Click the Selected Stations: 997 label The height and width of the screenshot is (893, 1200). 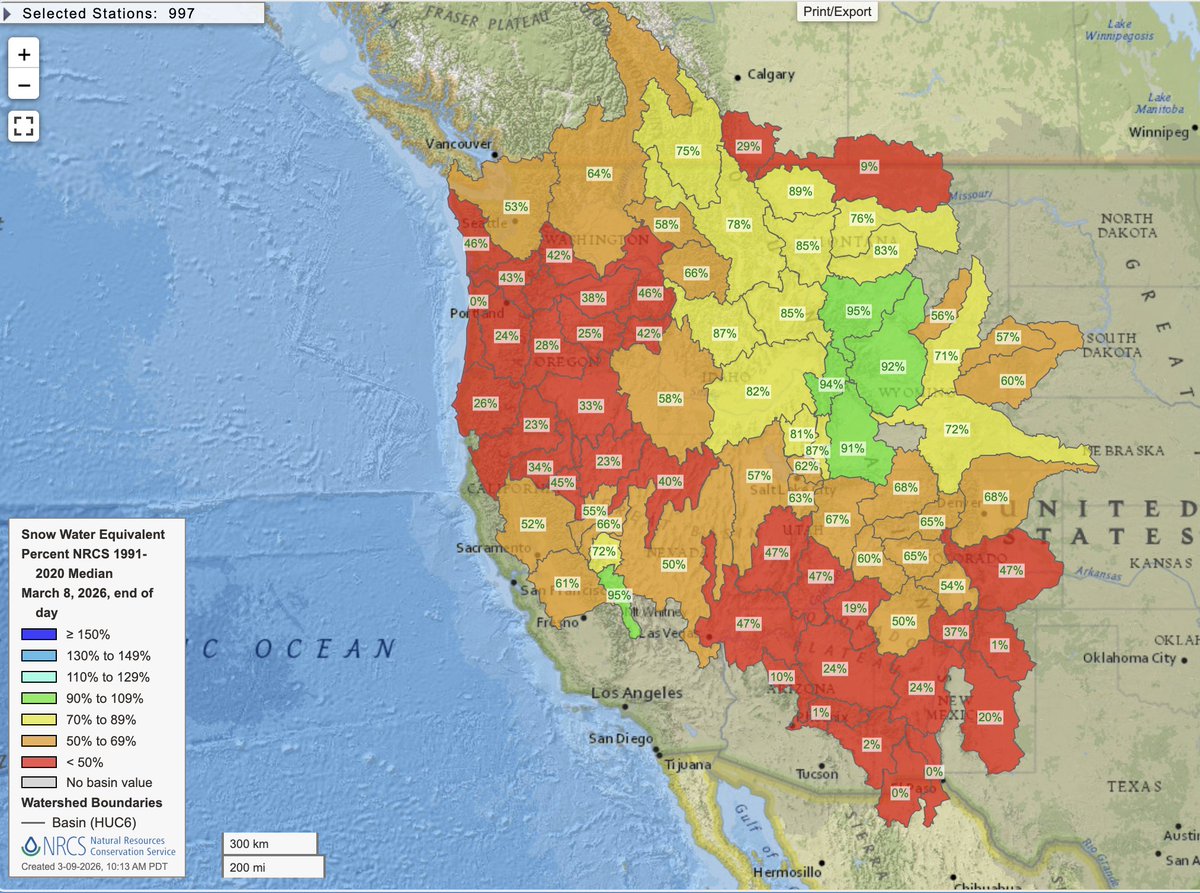click(x=108, y=13)
